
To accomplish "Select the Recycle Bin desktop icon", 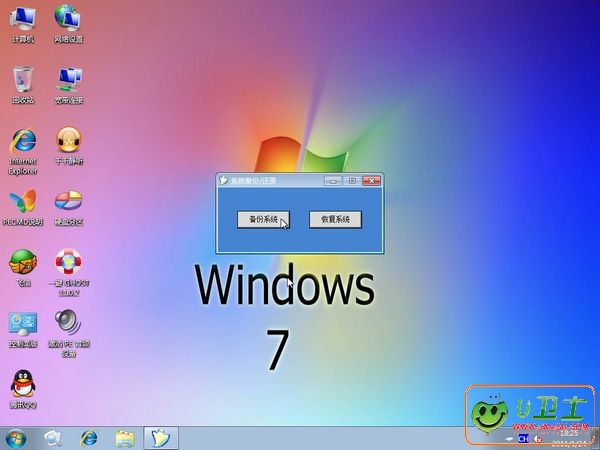I will 22,80.
